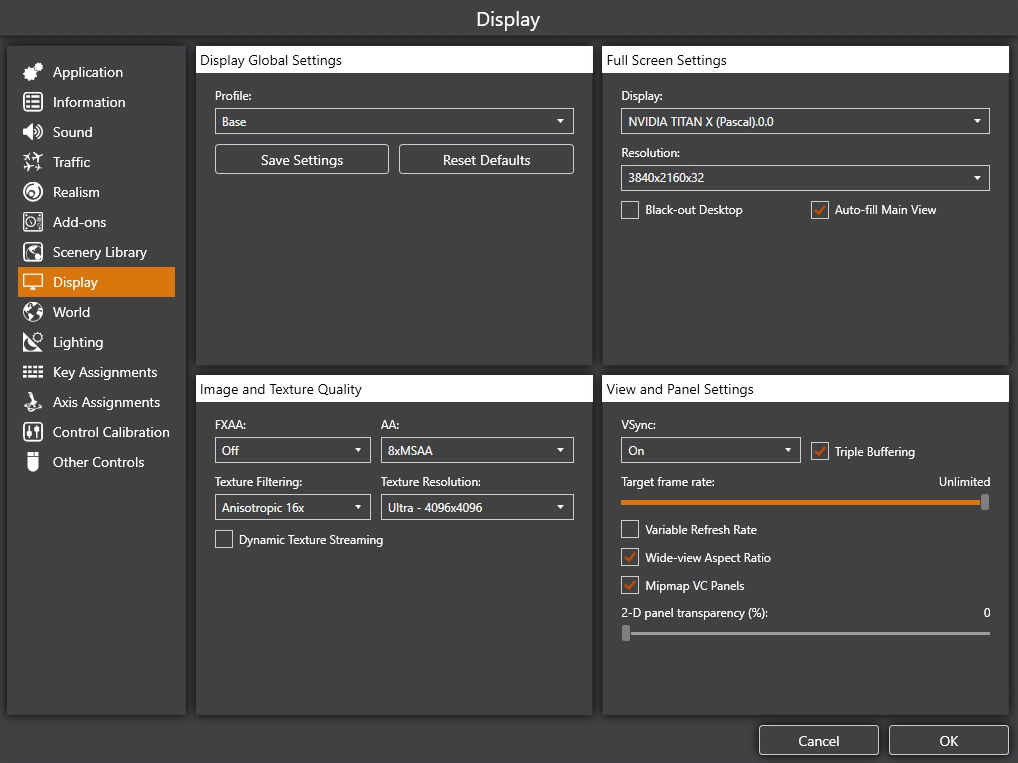Click the Traffic airplanes icon

tap(32, 162)
